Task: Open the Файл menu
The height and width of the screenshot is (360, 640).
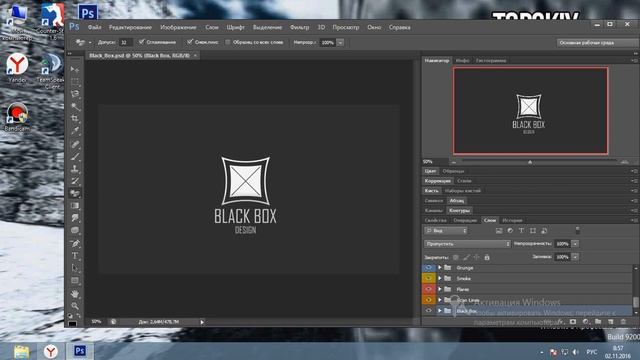Action: [x=94, y=27]
